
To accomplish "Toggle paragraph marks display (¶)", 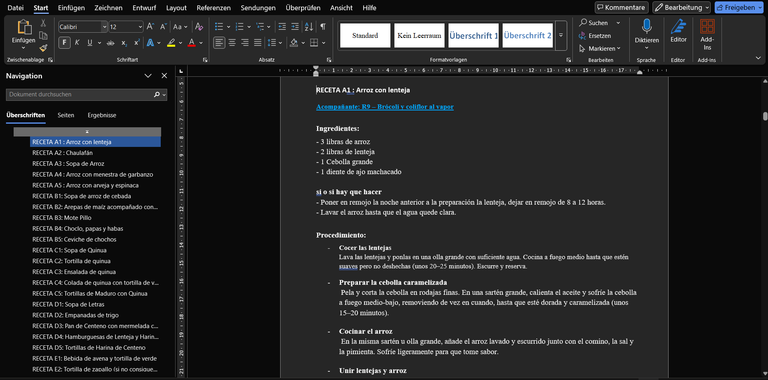I will click(323, 26).
